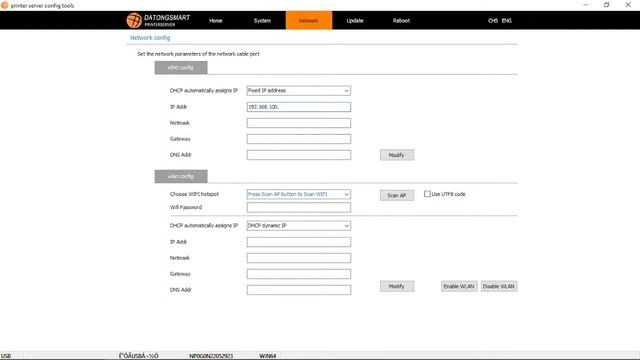Screen dimensions: 640x360
Task: Switch language to CHS
Action: coord(493,20)
